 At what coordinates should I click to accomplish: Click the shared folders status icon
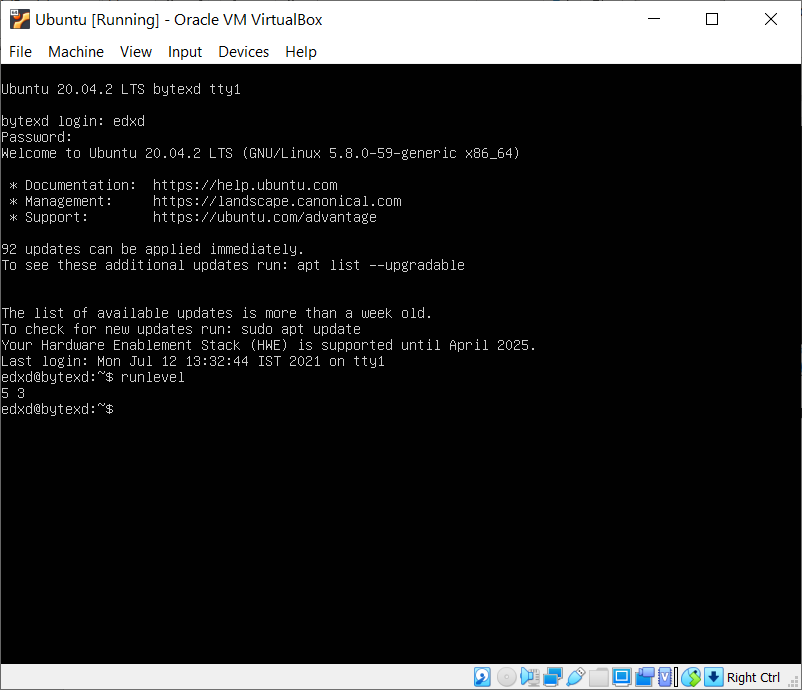pos(598,677)
